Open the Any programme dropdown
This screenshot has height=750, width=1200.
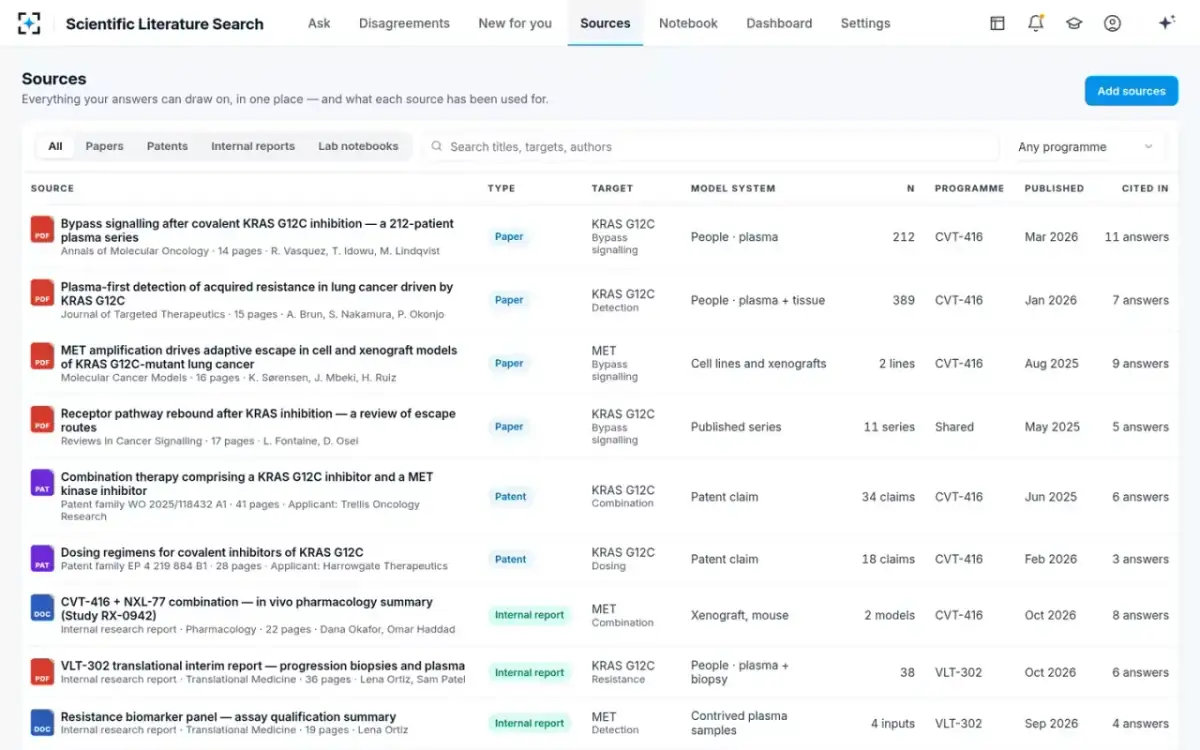(x=1084, y=147)
